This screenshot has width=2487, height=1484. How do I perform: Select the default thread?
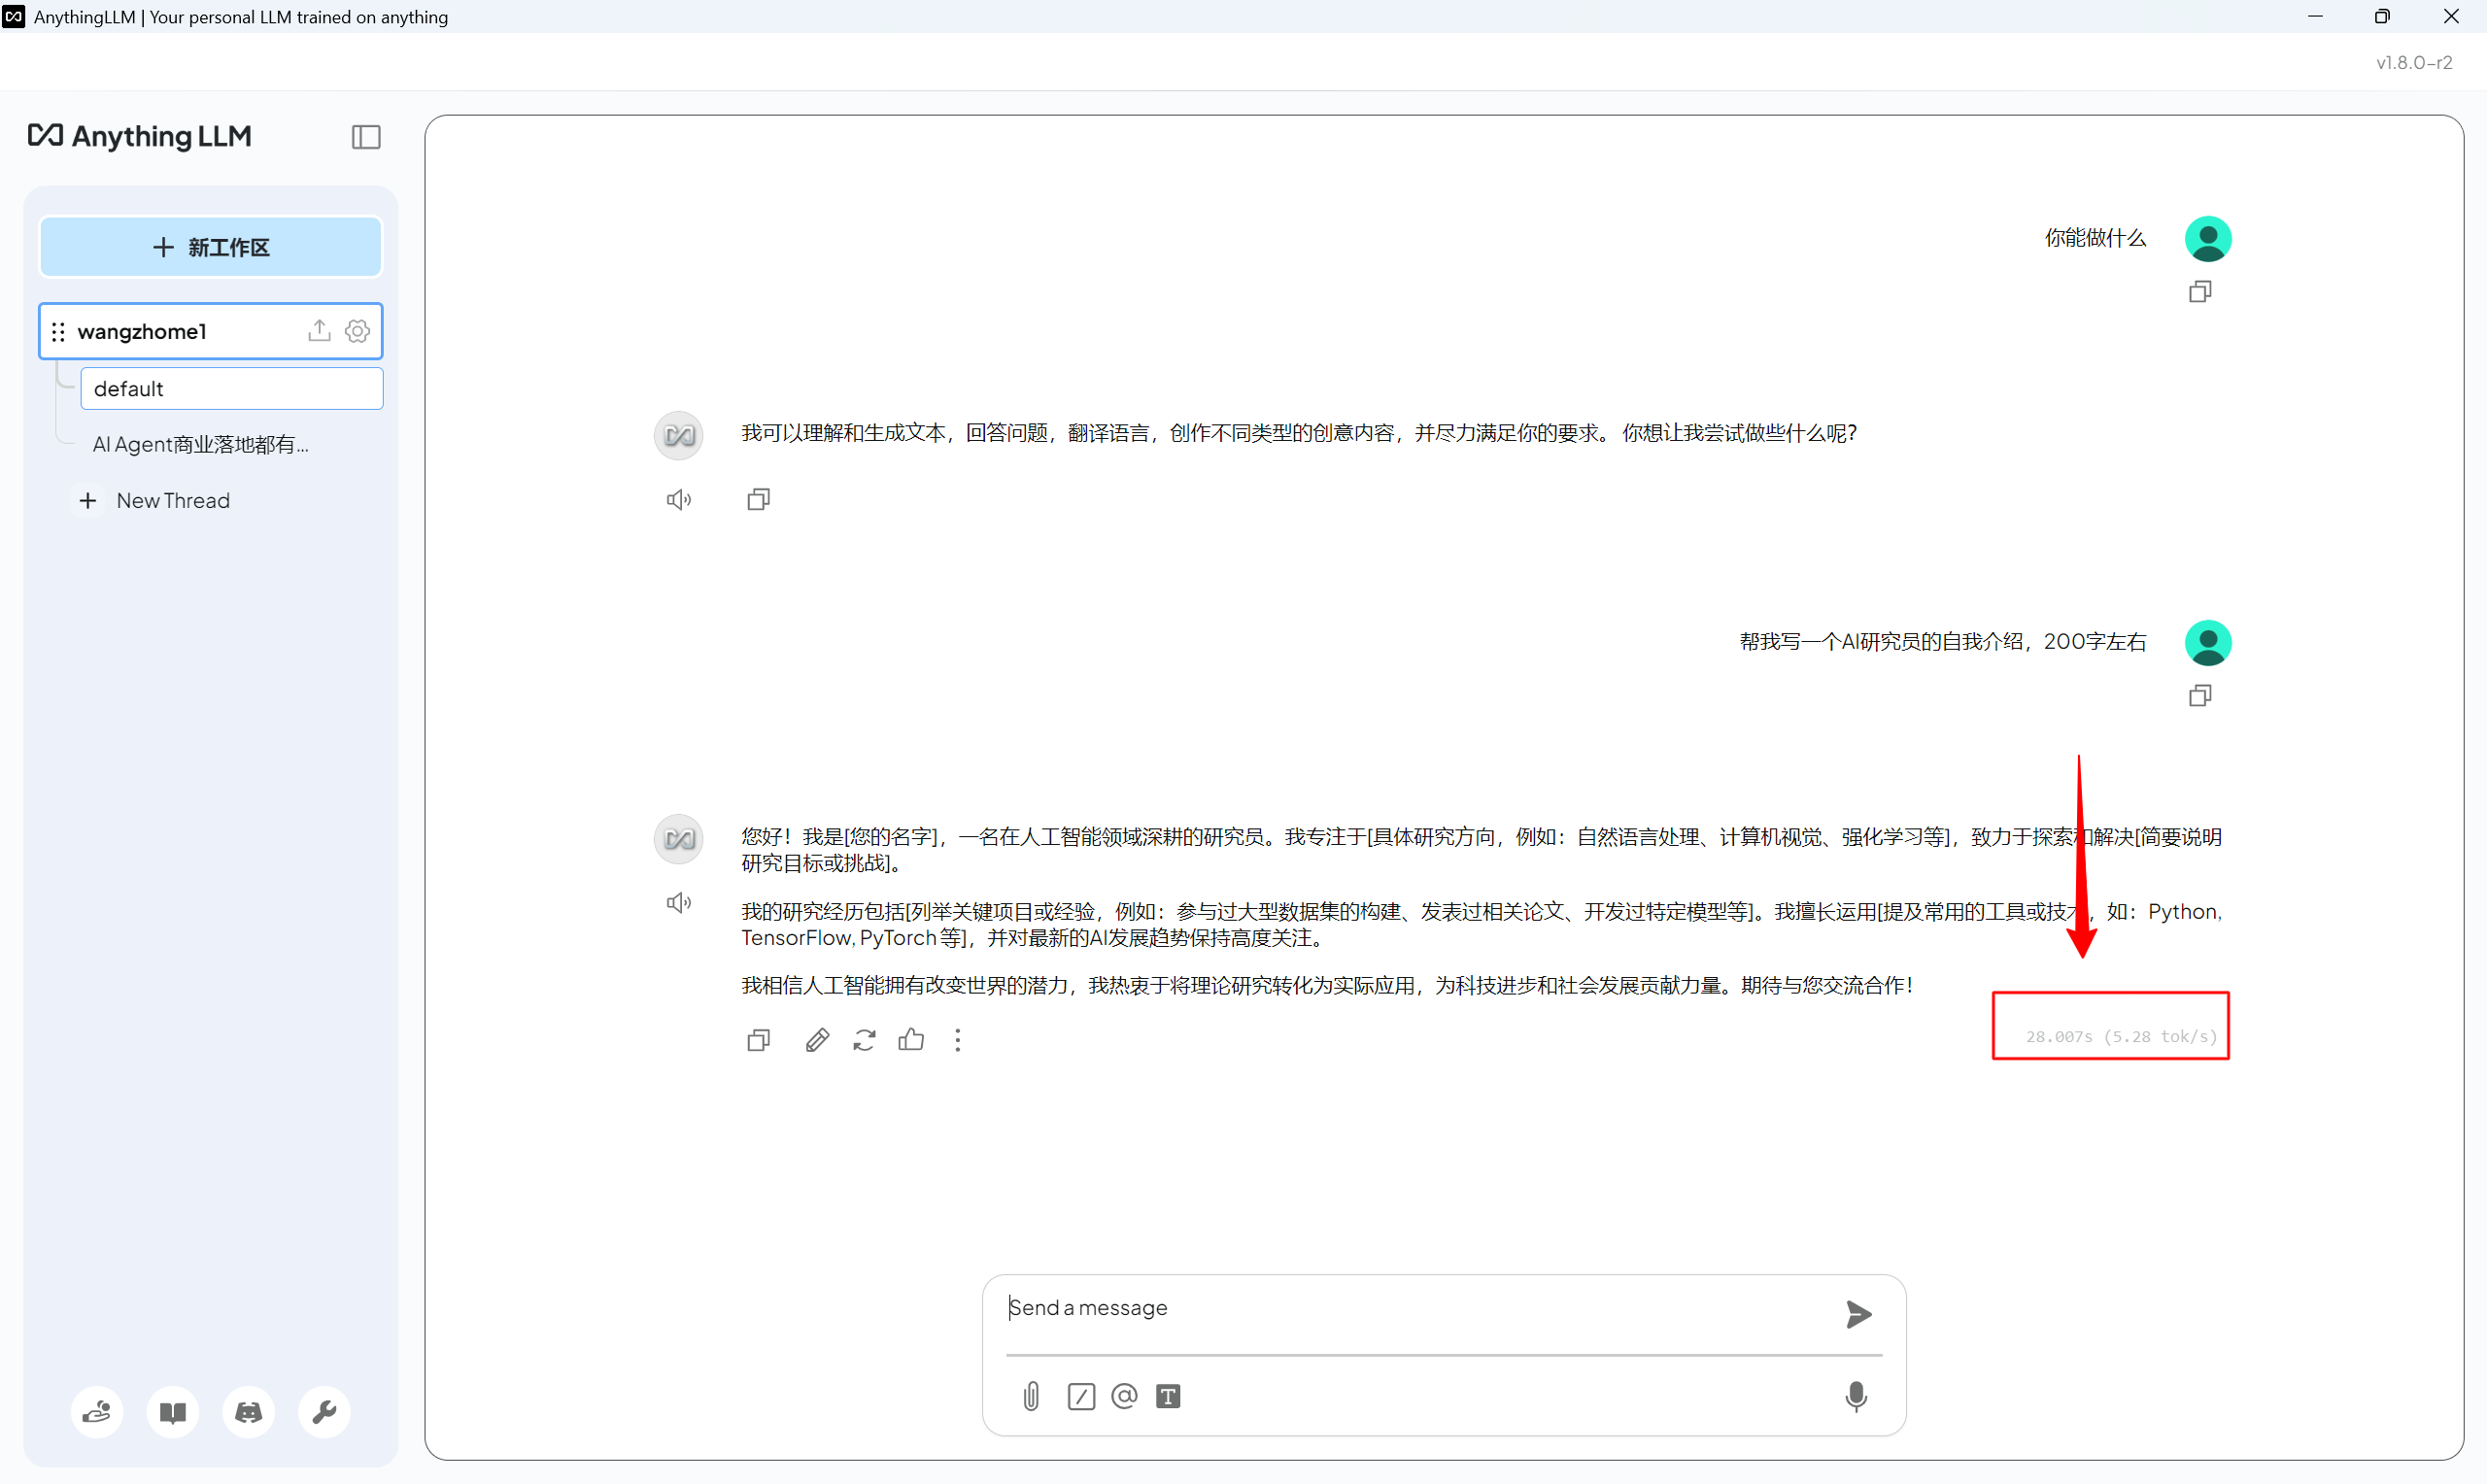pyautogui.click(x=231, y=388)
